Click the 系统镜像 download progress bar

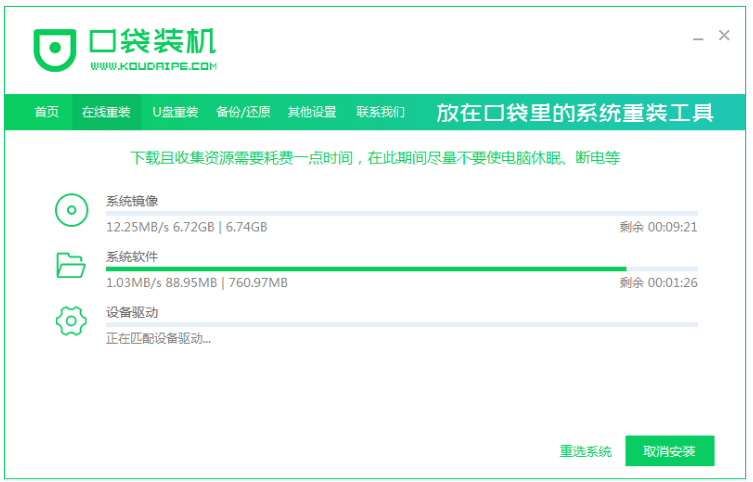pos(401,213)
